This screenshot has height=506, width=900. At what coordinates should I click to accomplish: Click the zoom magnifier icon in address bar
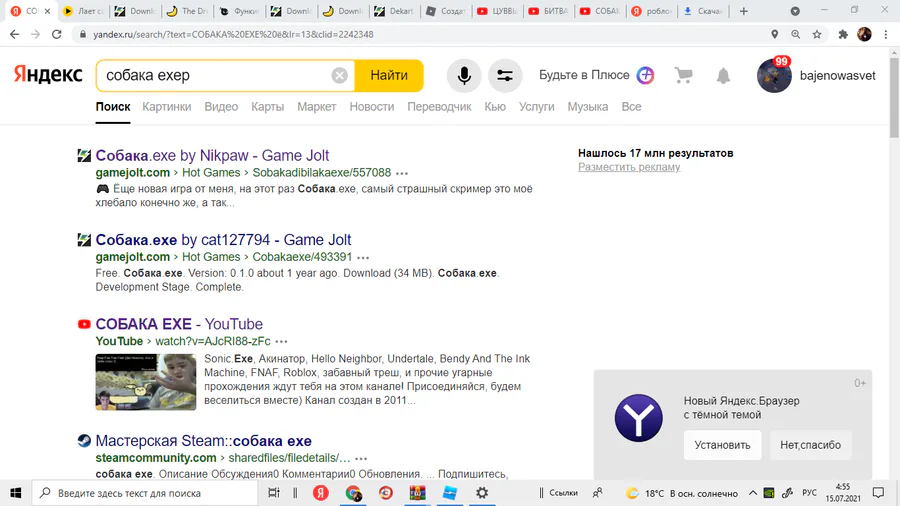[796, 34]
